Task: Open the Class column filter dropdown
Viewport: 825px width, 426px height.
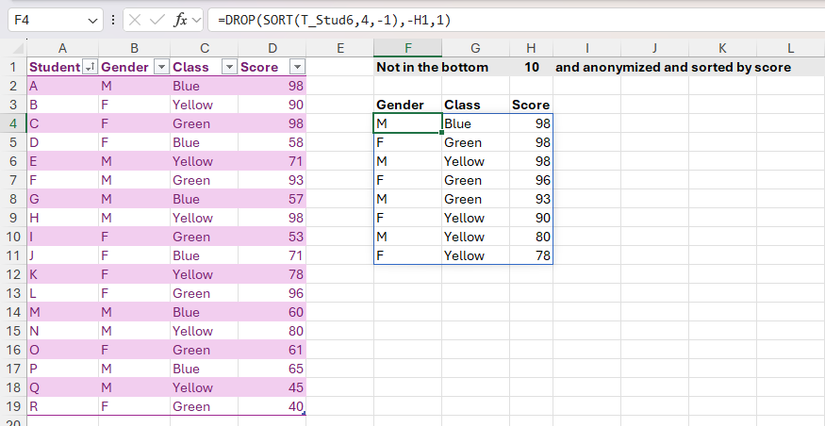Action: click(228, 67)
